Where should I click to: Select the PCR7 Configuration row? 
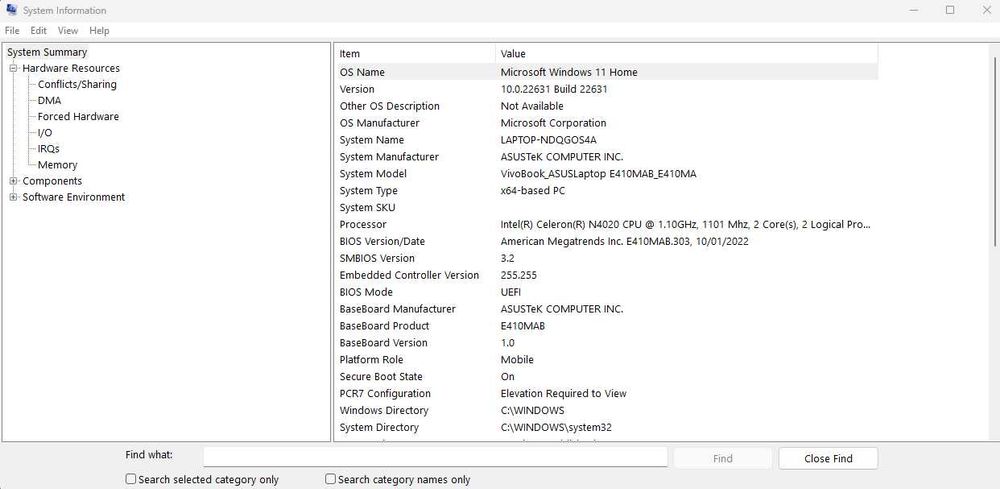[607, 393]
